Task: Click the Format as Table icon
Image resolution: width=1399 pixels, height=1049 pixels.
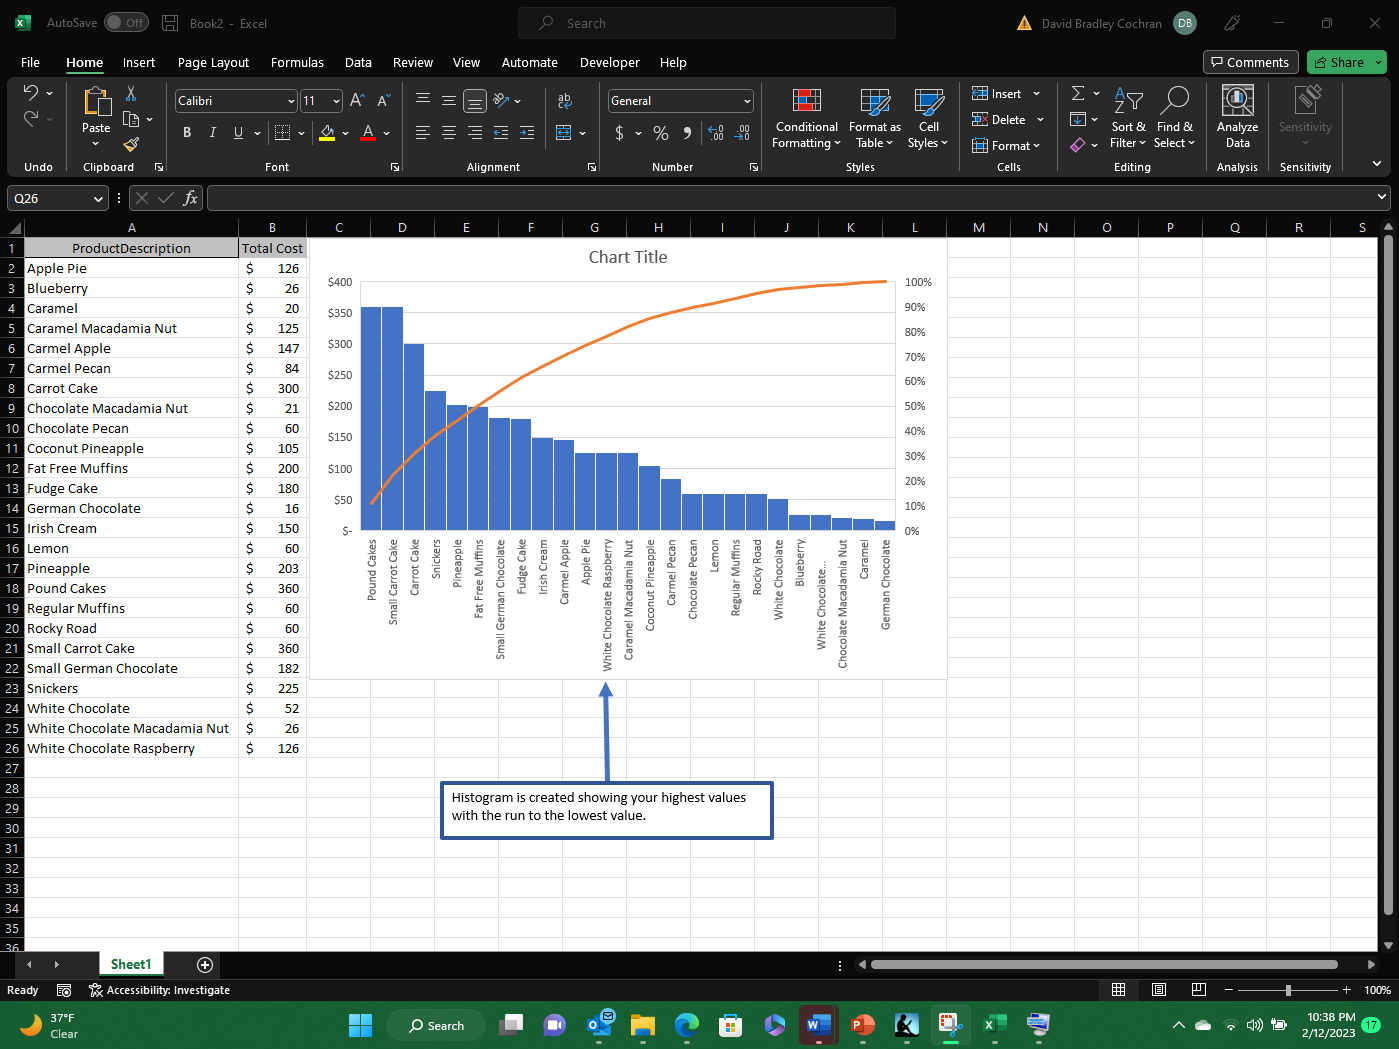Action: click(x=874, y=118)
